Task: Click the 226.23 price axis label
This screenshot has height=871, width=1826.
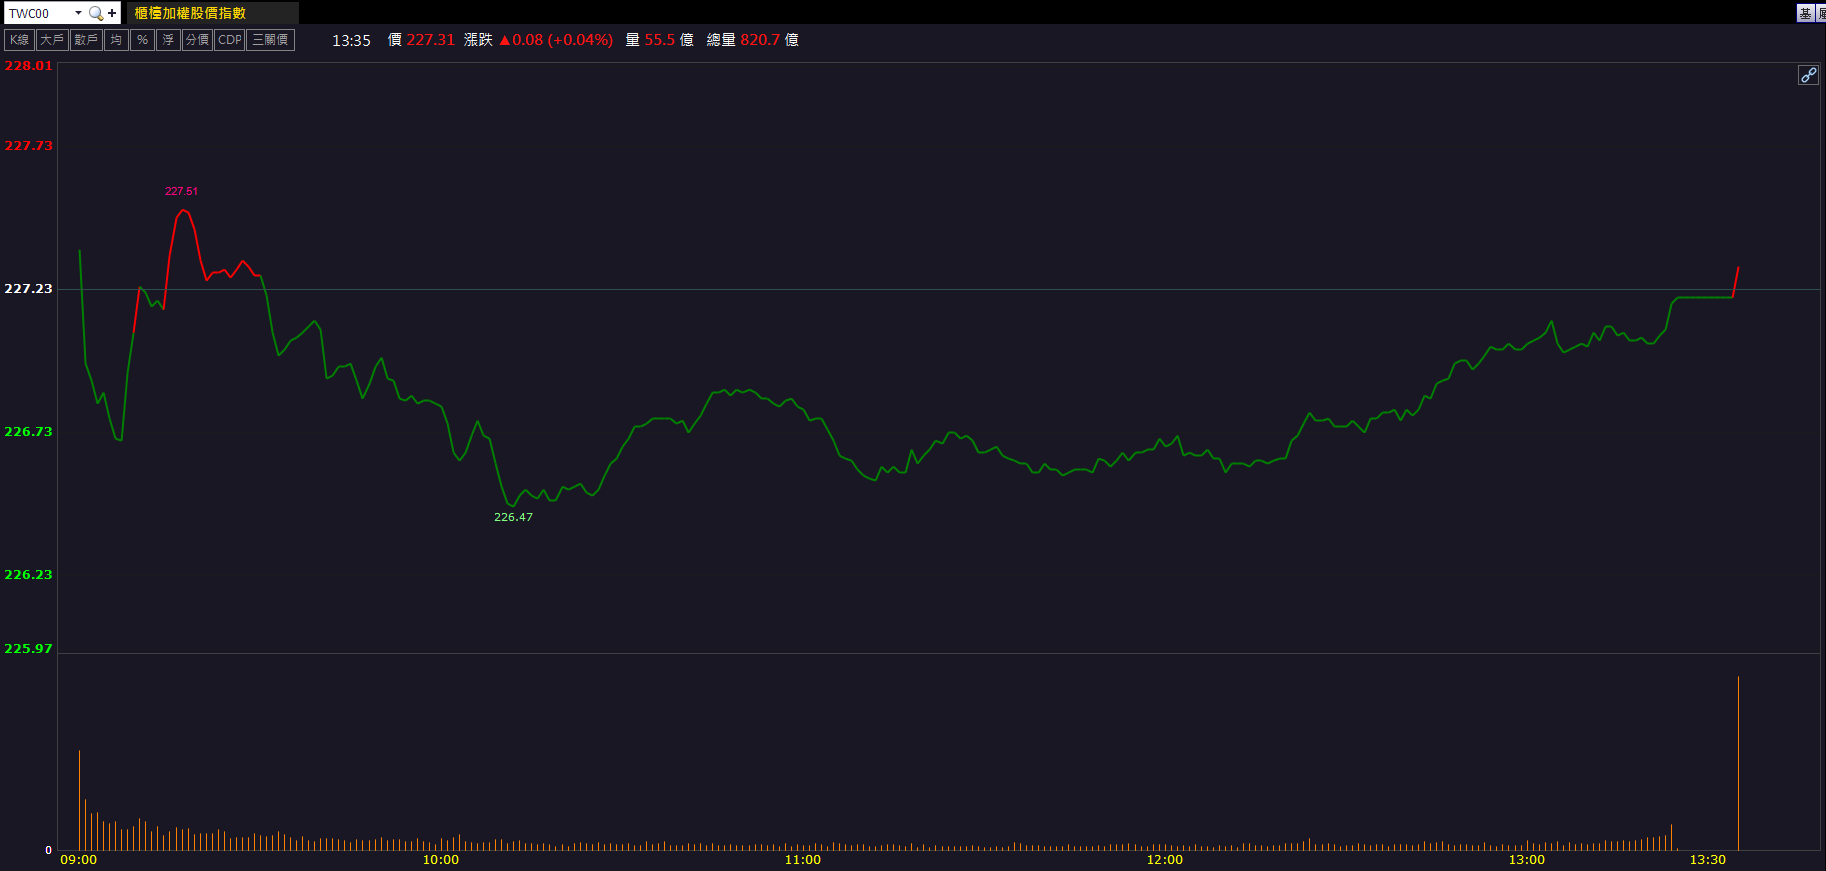Action: (28, 575)
